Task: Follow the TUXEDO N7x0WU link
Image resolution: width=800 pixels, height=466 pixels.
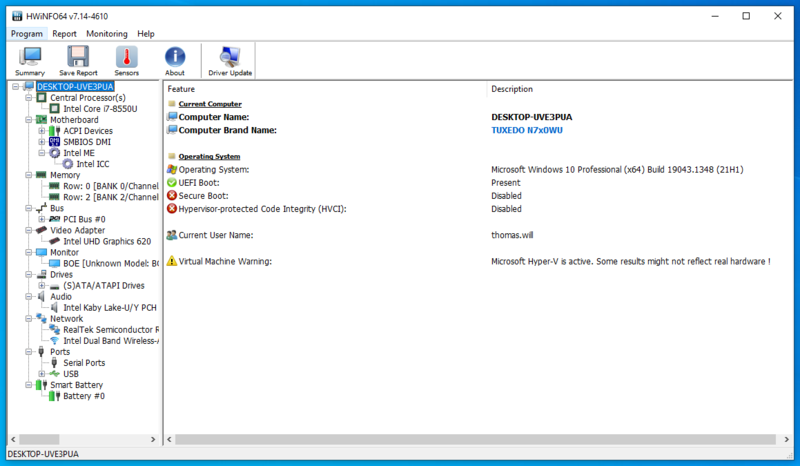Action: 527,130
